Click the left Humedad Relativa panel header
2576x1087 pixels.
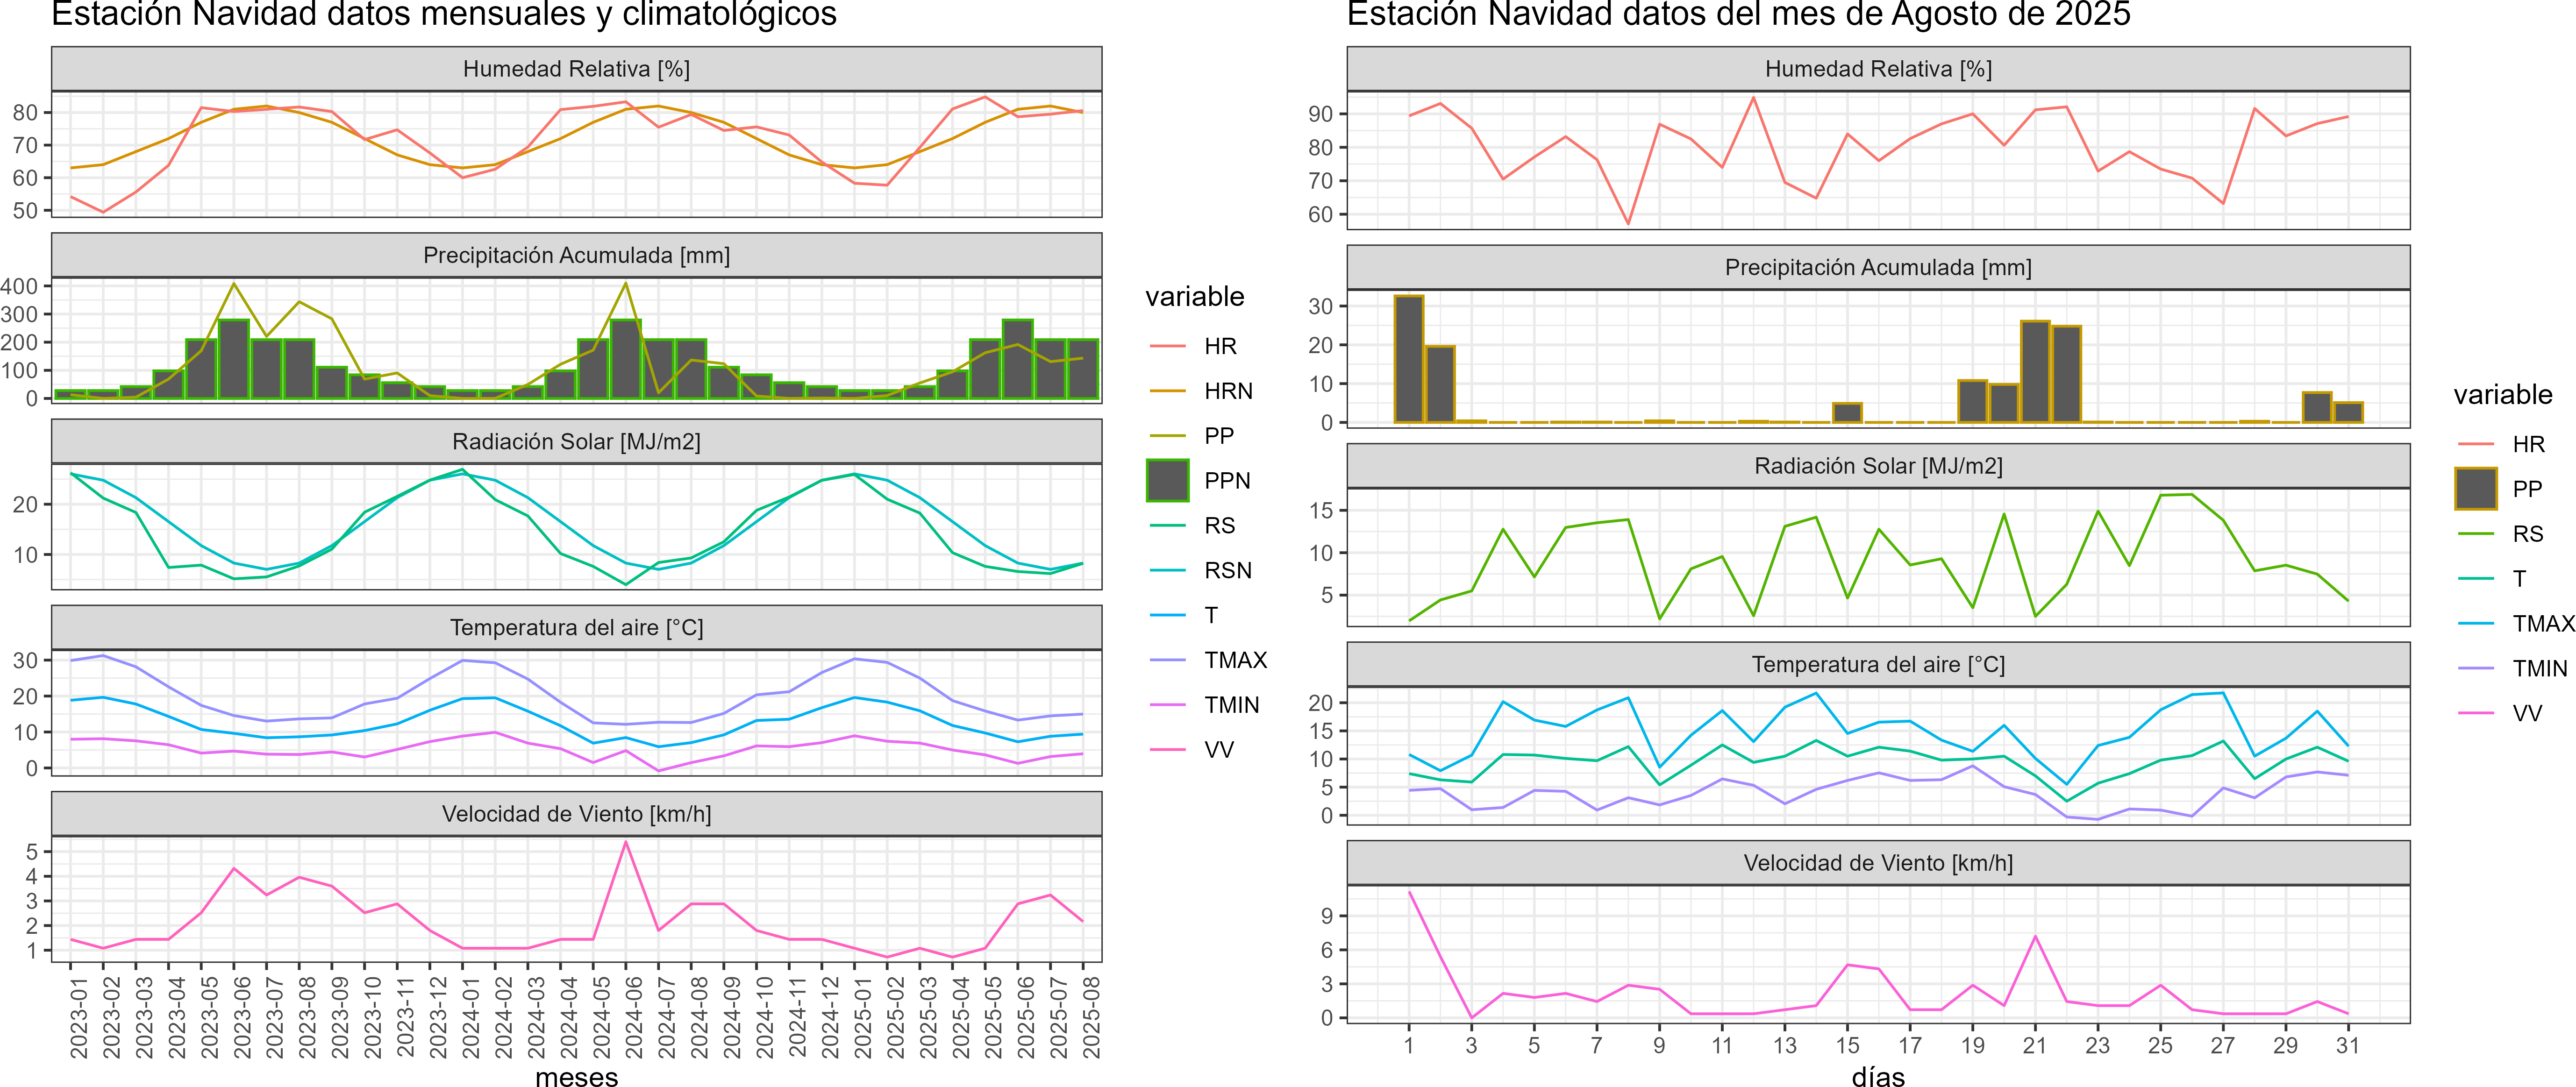click(x=576, y=69)
